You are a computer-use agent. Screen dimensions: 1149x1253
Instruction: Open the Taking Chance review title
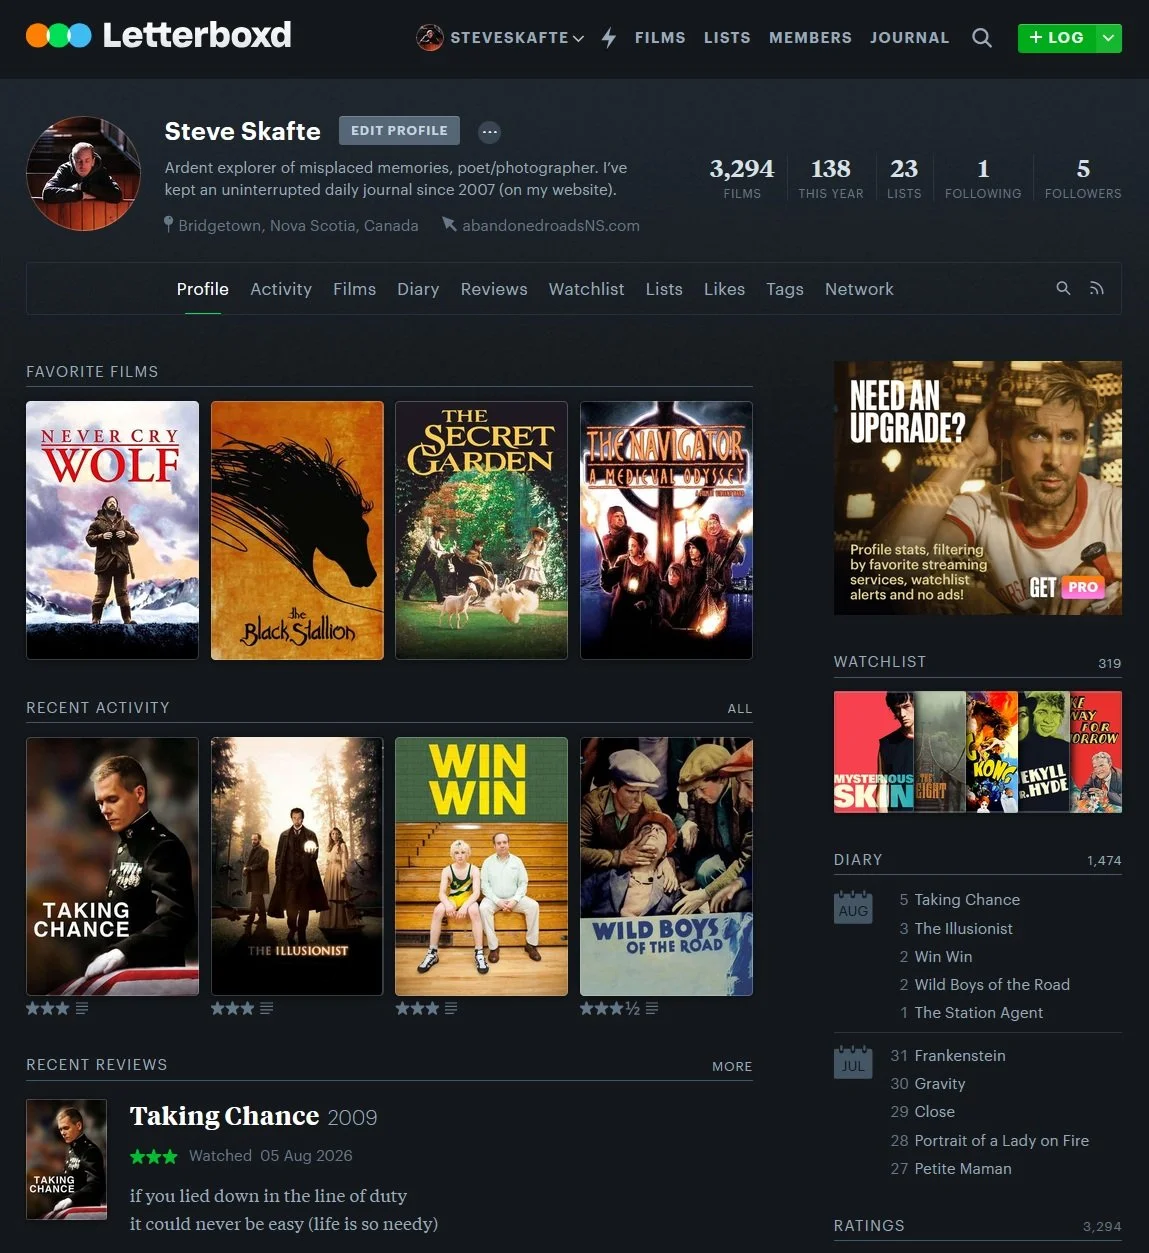coord(224,1116)
